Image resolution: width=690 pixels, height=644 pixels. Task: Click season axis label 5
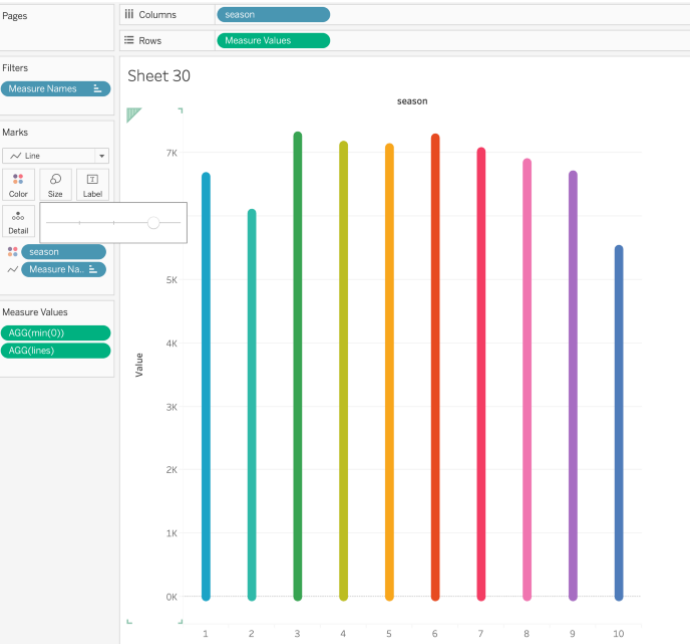[x=389, y=634]
